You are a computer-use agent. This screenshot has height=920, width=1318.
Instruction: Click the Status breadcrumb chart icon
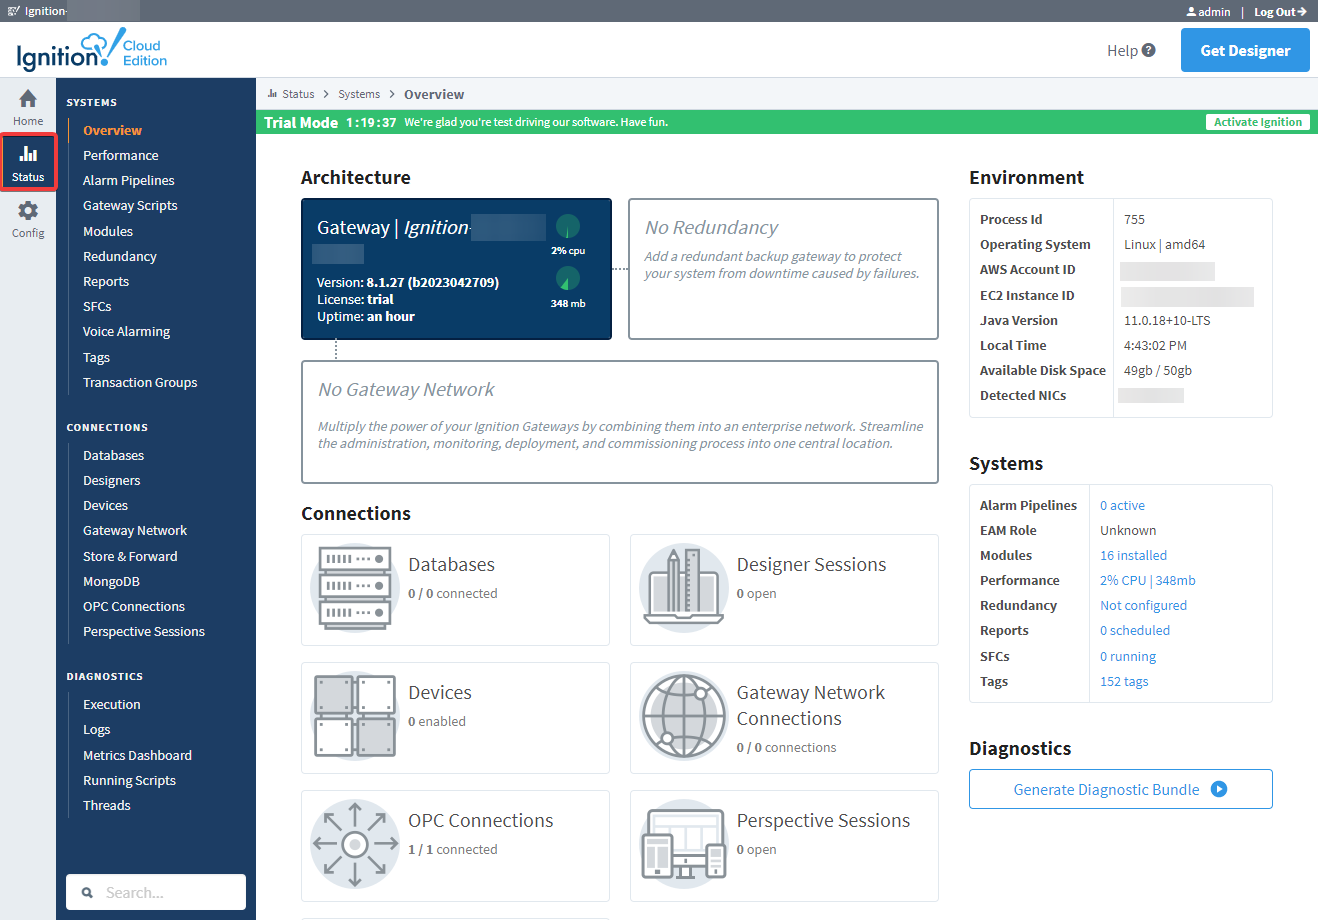pos(272,94)
